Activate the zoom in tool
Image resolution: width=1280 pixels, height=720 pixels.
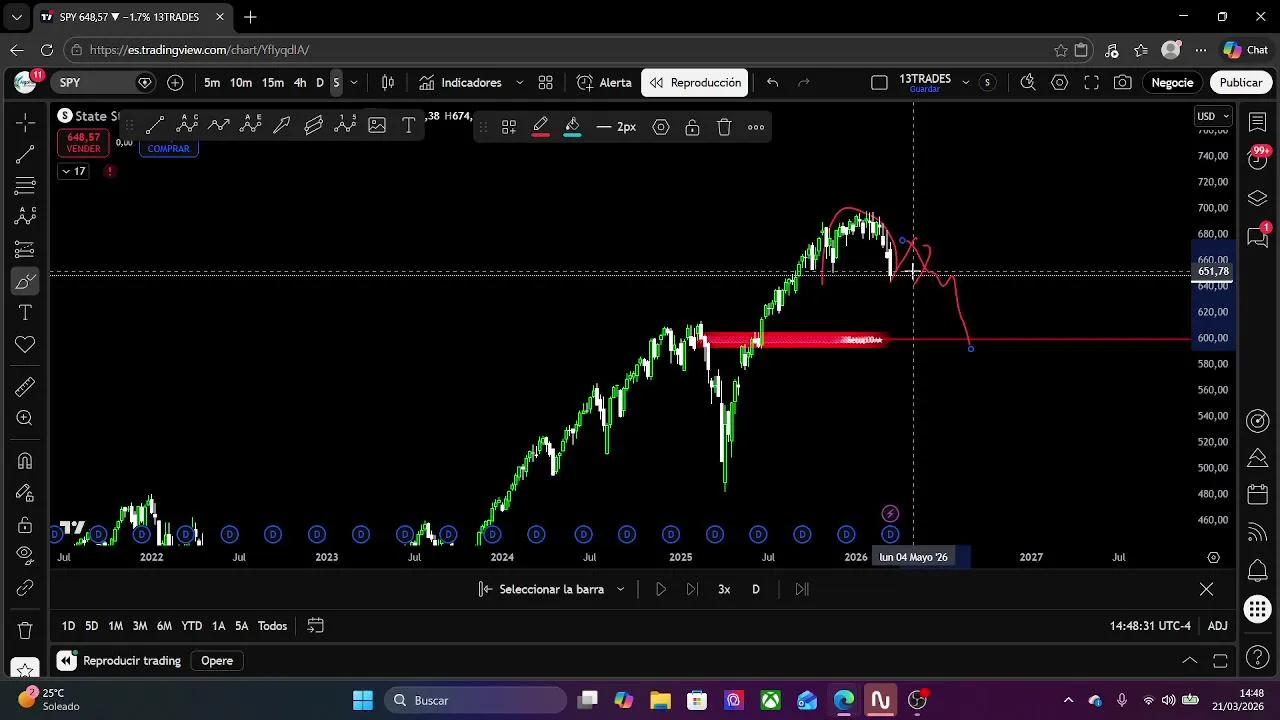click(x=25, y=419)
